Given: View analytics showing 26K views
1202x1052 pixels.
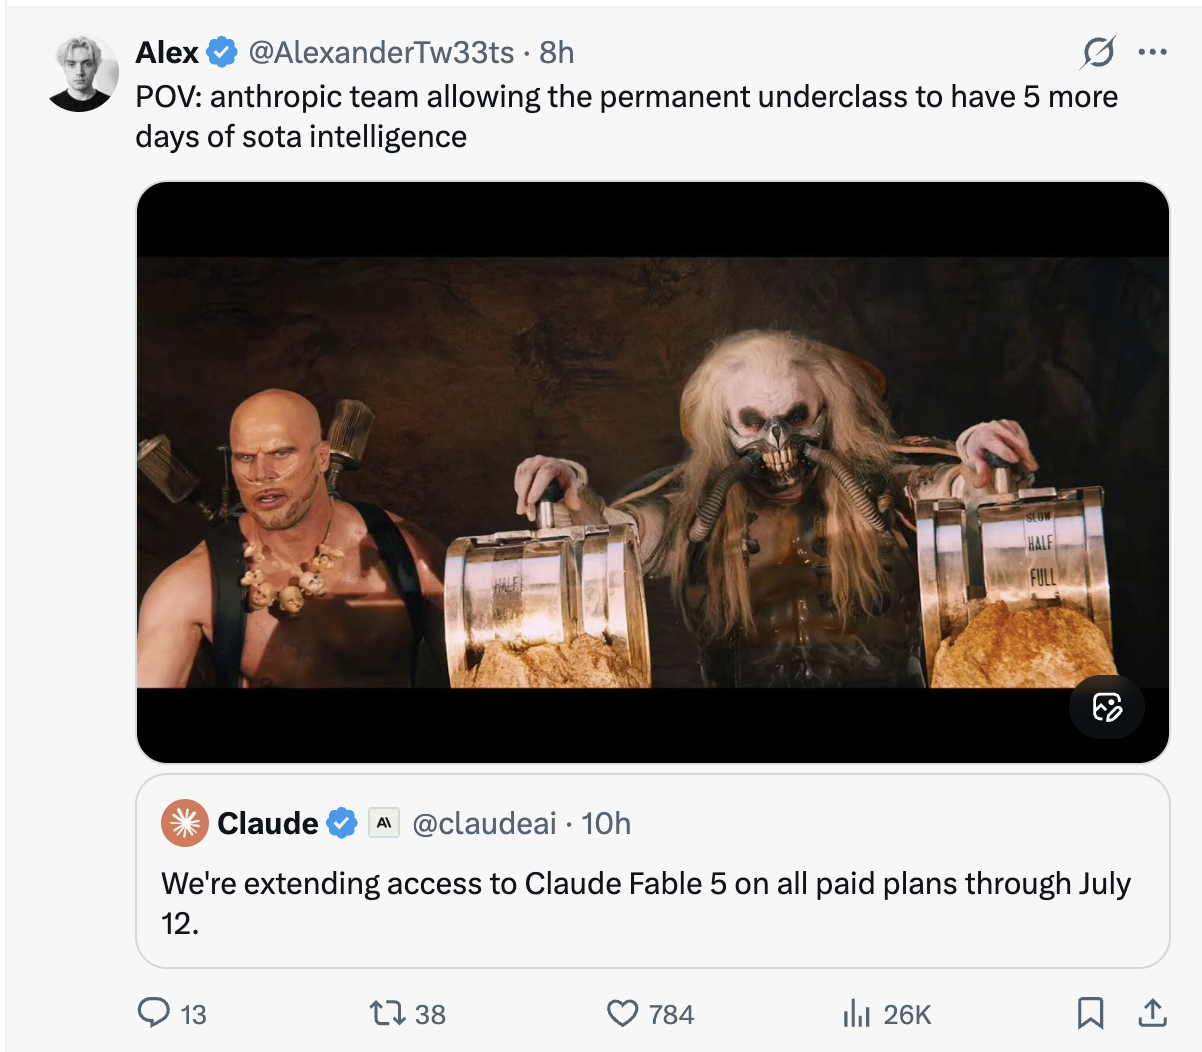Looking at the screenshot, I should click(x=886, y=1014).
